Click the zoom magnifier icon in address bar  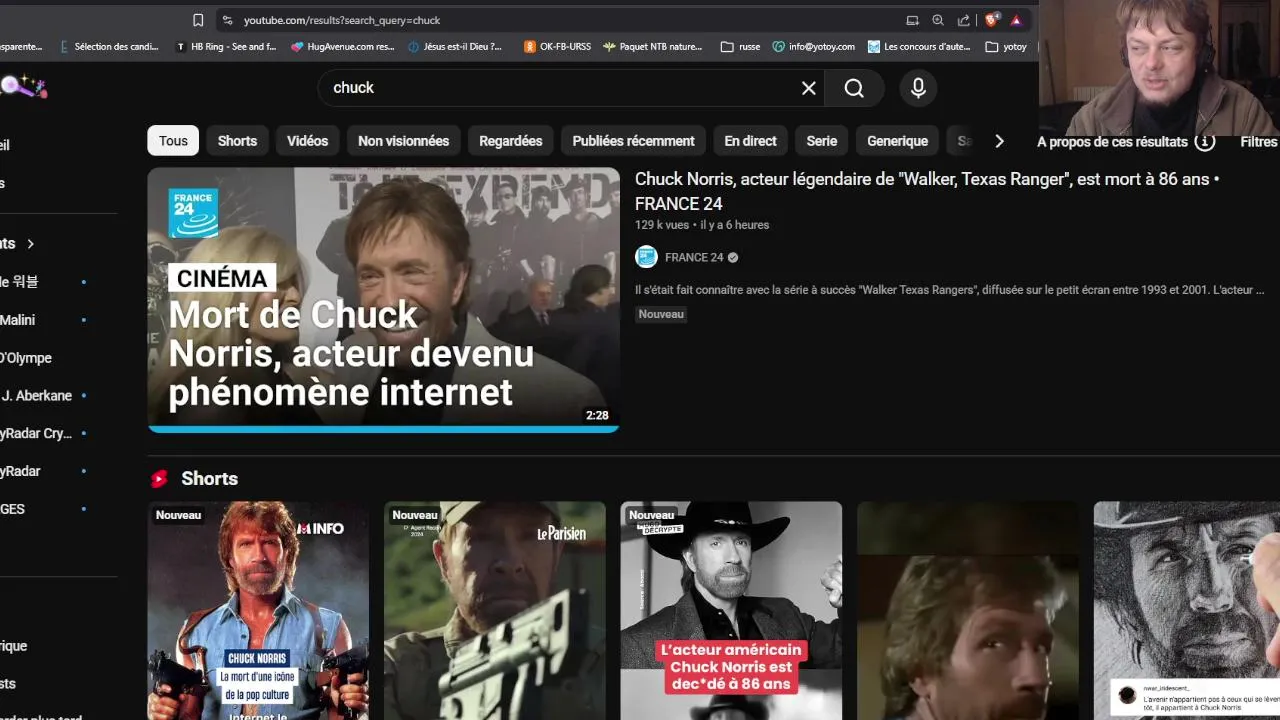click(938, 20)
